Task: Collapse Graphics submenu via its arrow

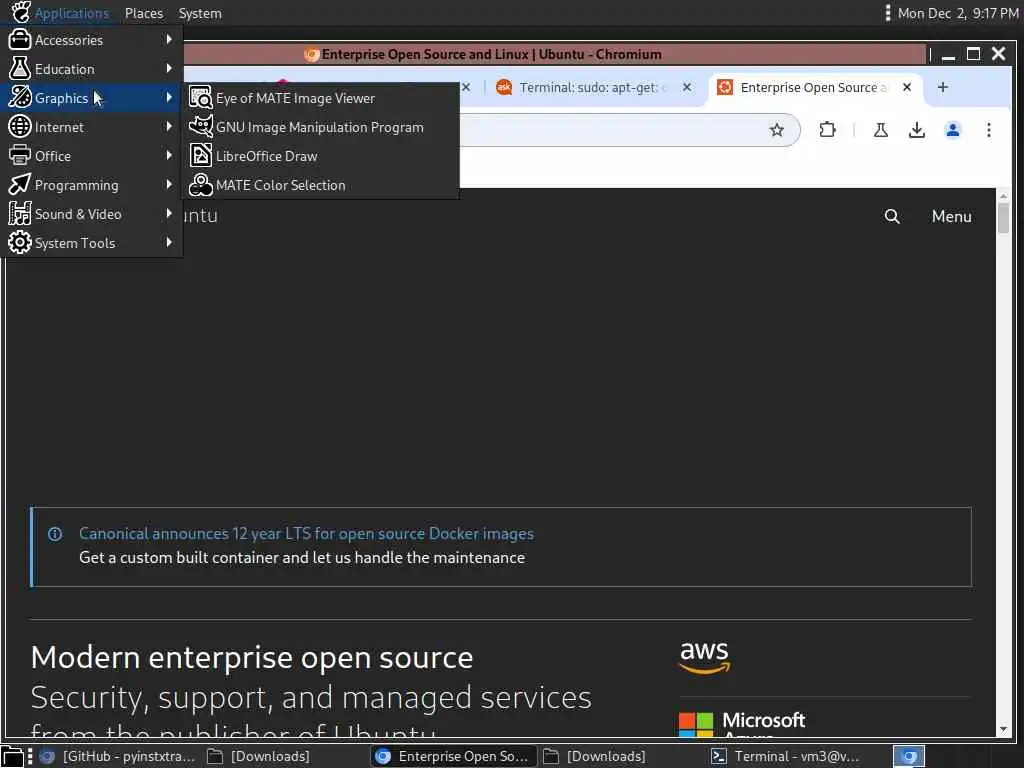Action: pos(169,97)
